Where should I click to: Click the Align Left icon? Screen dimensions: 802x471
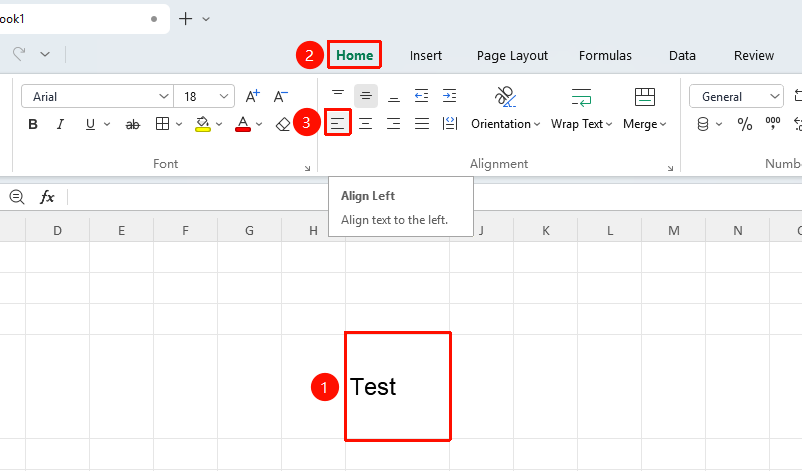[x=338, y=123]
